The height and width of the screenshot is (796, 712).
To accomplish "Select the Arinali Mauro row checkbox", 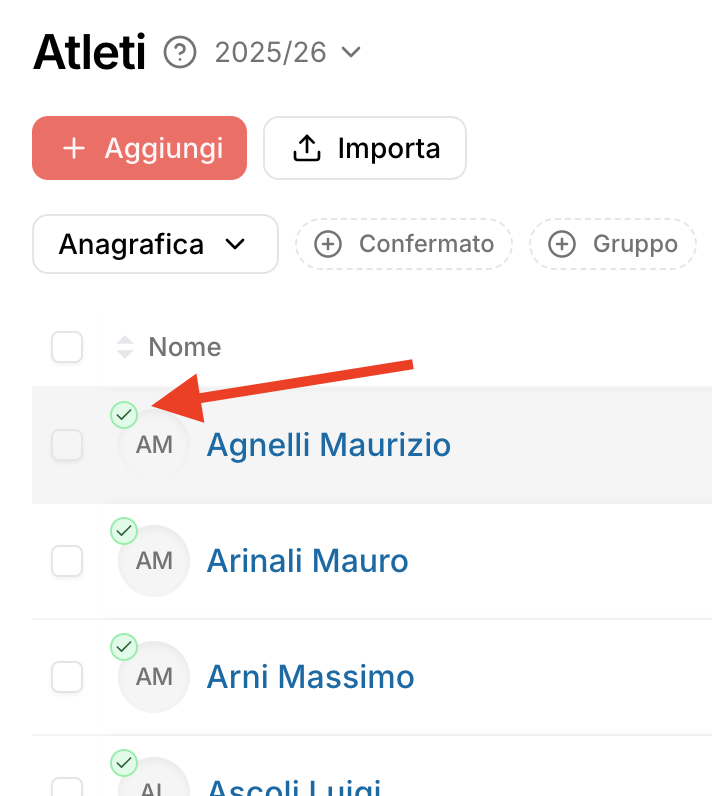I will tap(67, 561).
